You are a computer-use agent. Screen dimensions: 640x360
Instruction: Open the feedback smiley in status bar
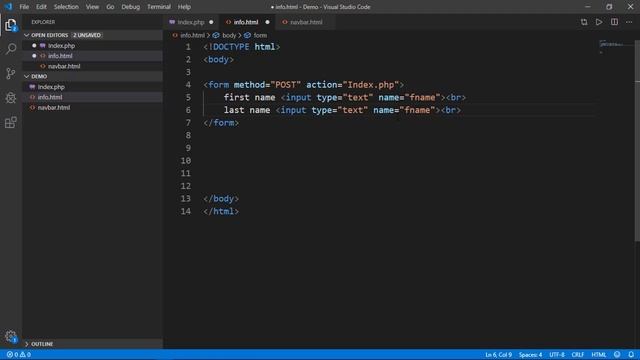(x=617, y=355)
